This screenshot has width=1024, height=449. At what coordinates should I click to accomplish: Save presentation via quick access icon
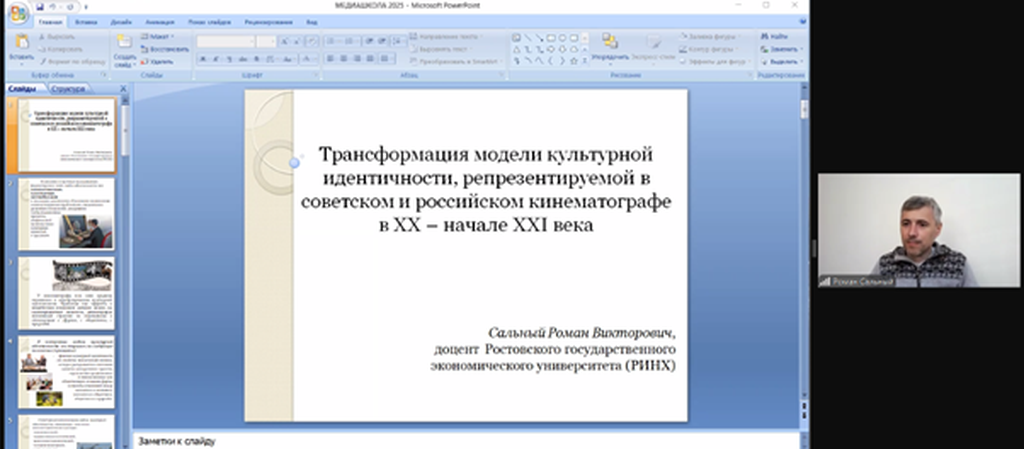tap(40, 6)
